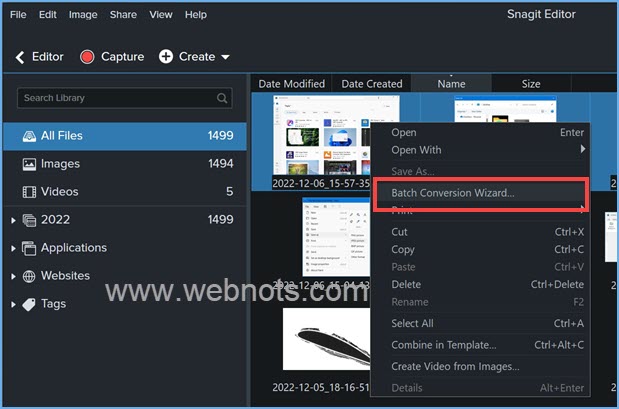The image size is (619, 409).
Task: Choose Copy in the context menu
Action: (480, 250)
